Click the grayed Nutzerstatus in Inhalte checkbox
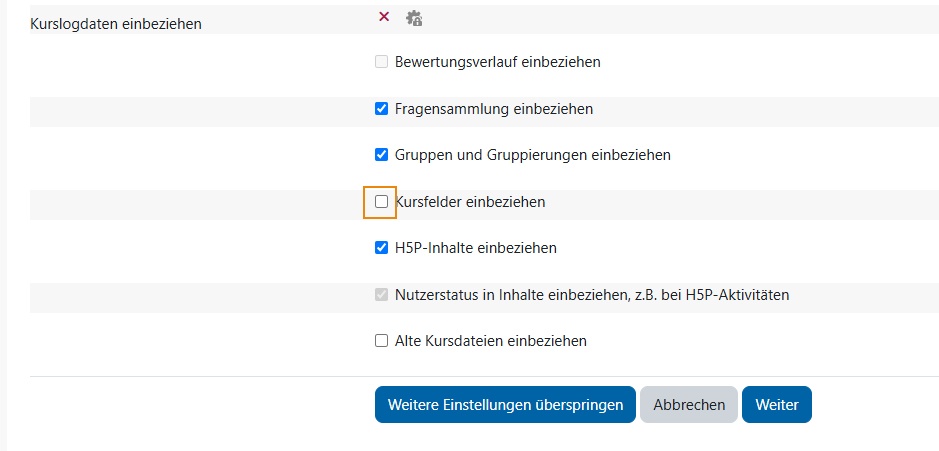 [x=381, y=295]
